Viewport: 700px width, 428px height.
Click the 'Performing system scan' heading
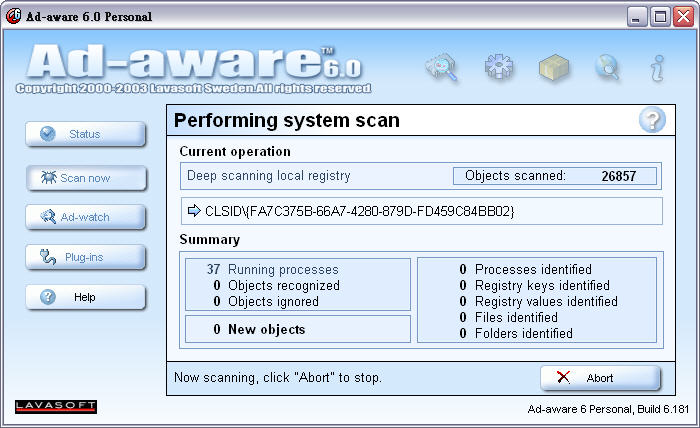pyautogui.click(x=287, y=121)
